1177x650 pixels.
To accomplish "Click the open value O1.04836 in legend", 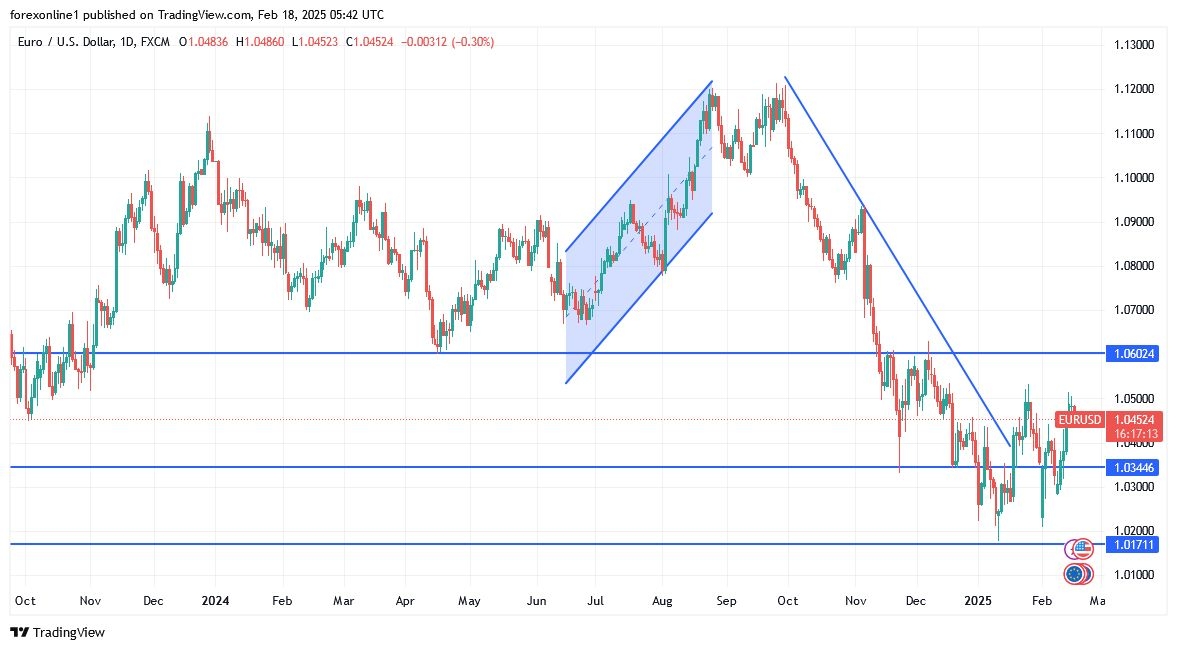I will pyautogui.click(x=207, y=42).
